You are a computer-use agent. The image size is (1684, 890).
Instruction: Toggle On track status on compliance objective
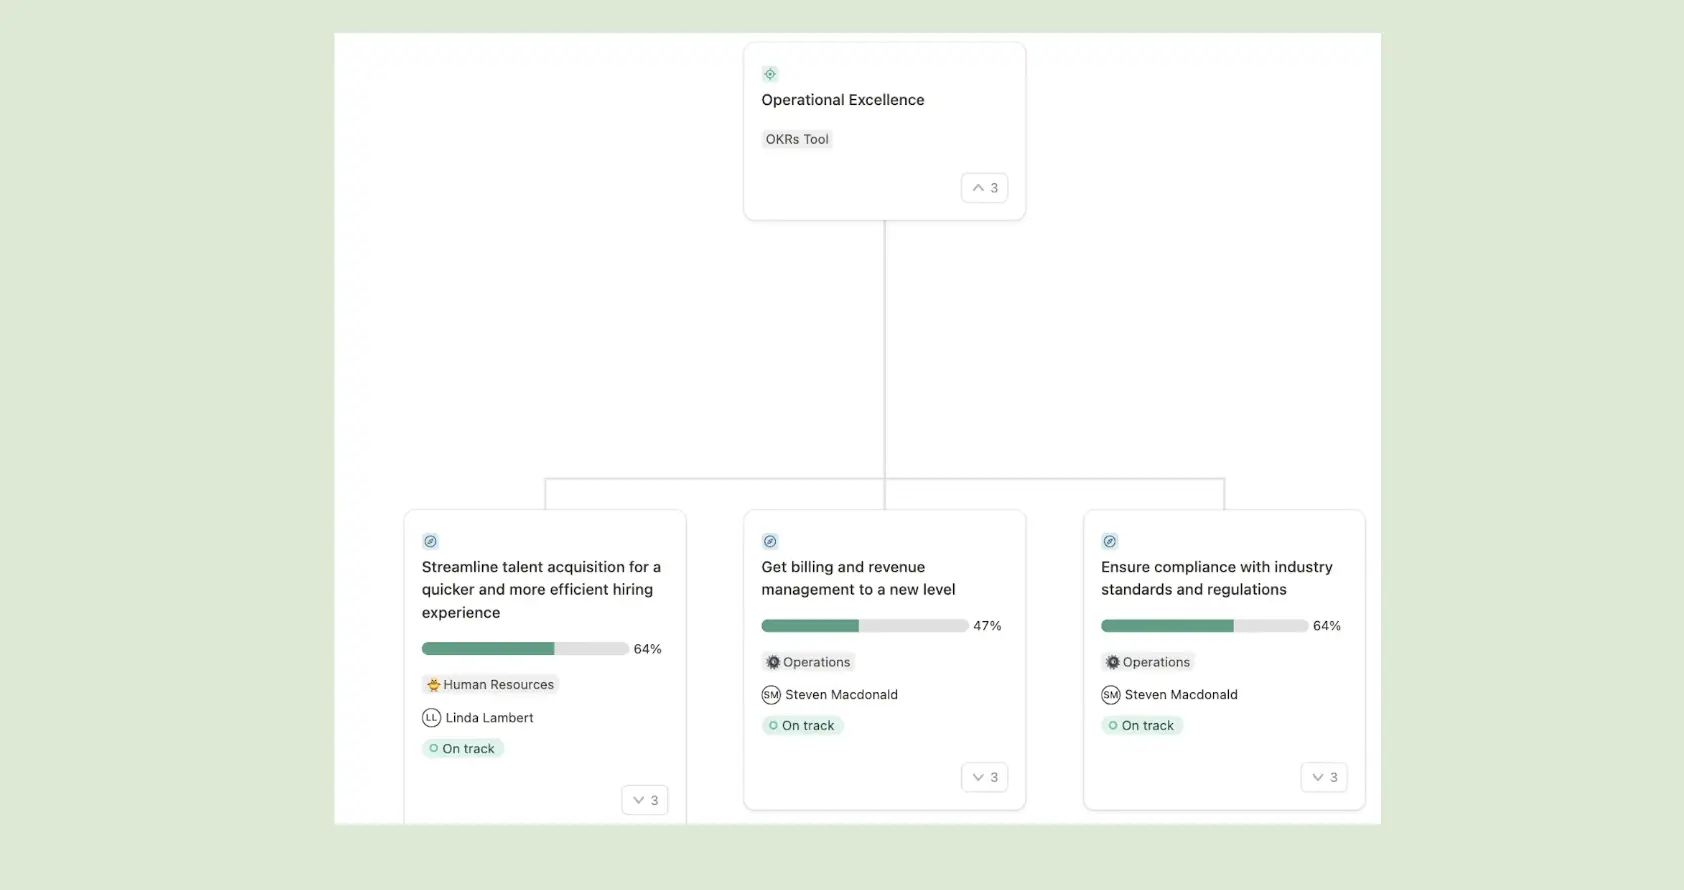(1142, 725)
